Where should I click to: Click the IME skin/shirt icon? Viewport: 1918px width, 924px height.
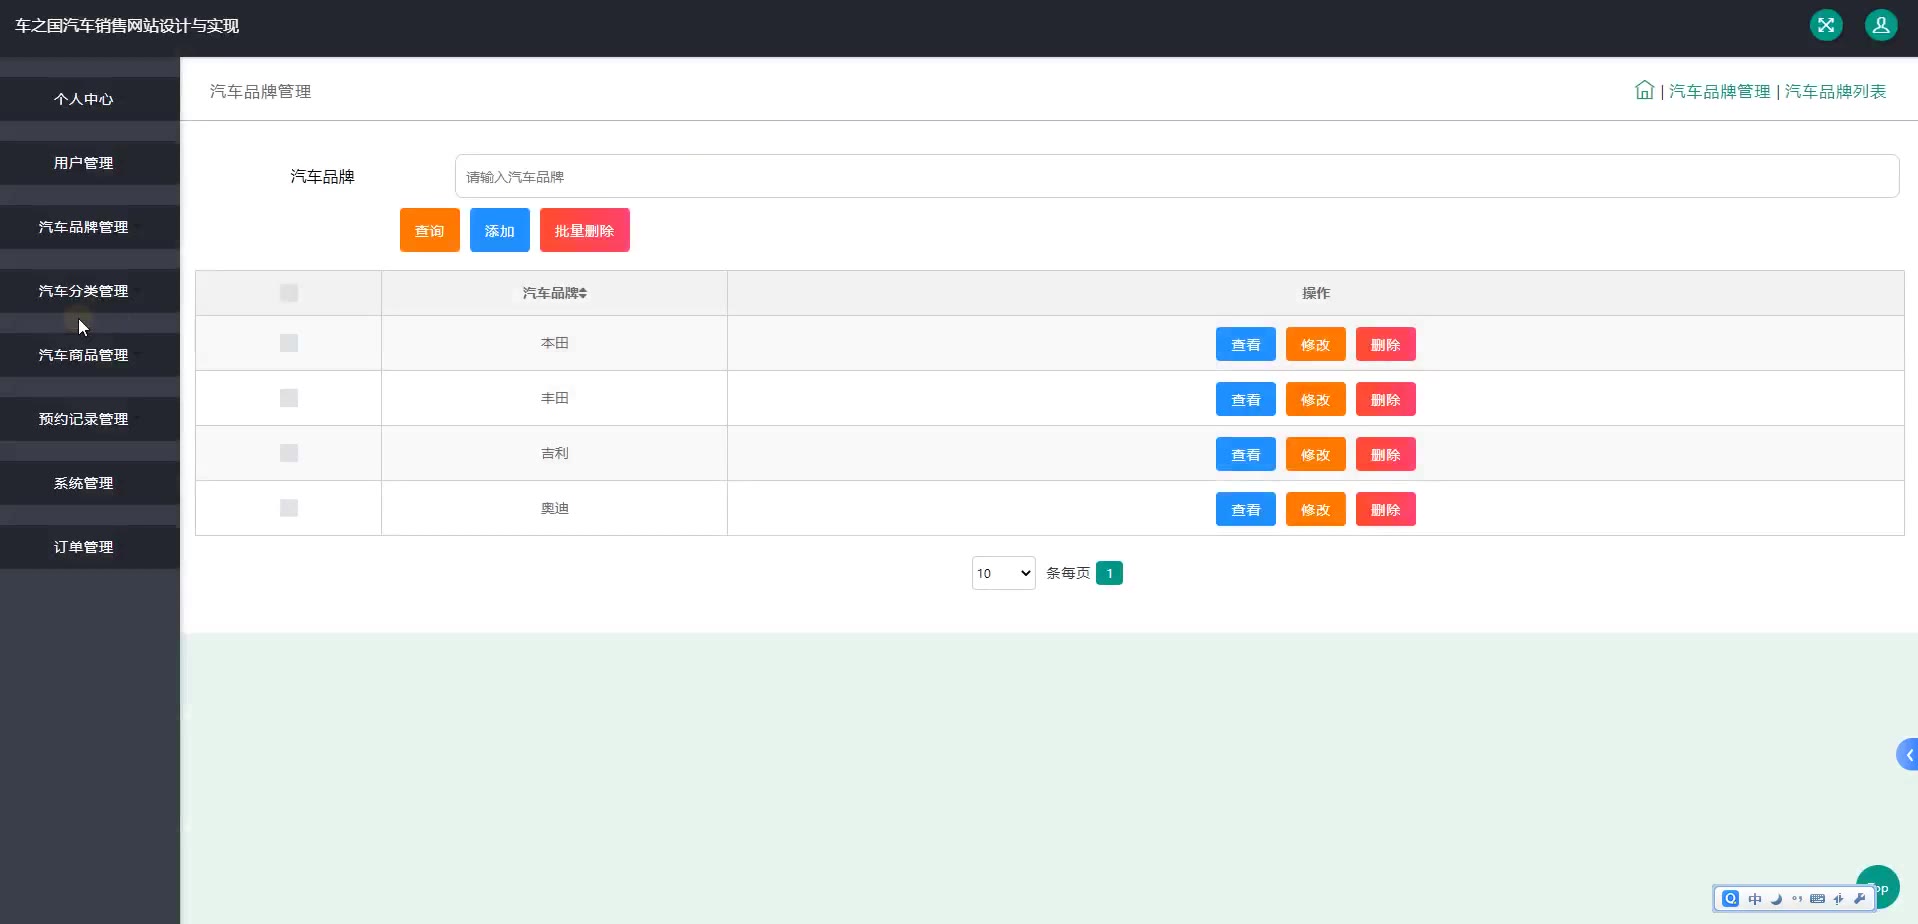[1839, 899]
